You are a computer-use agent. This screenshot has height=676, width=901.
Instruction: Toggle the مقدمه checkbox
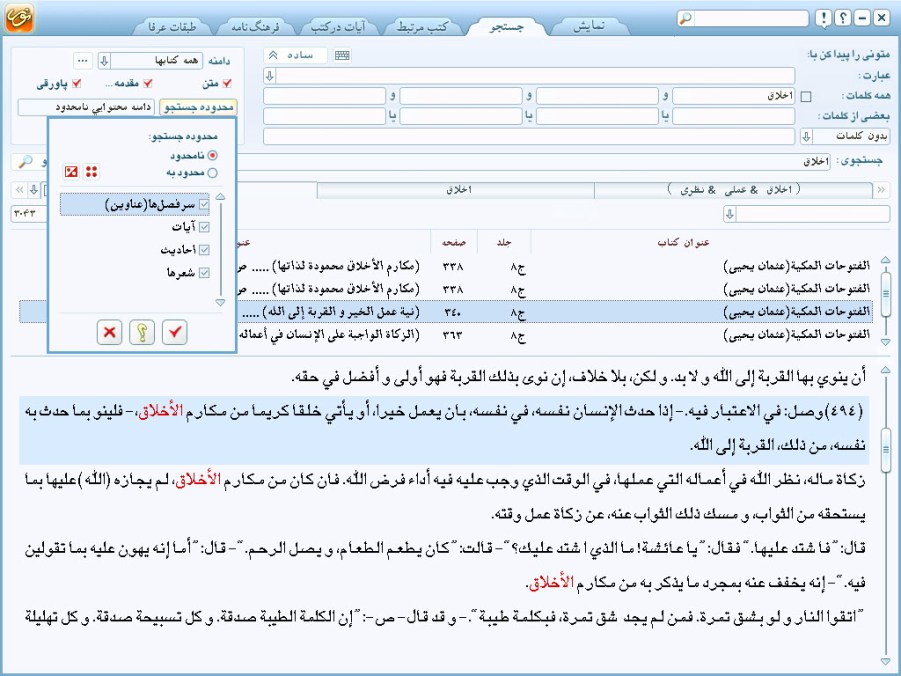click(x=148, y=83)
